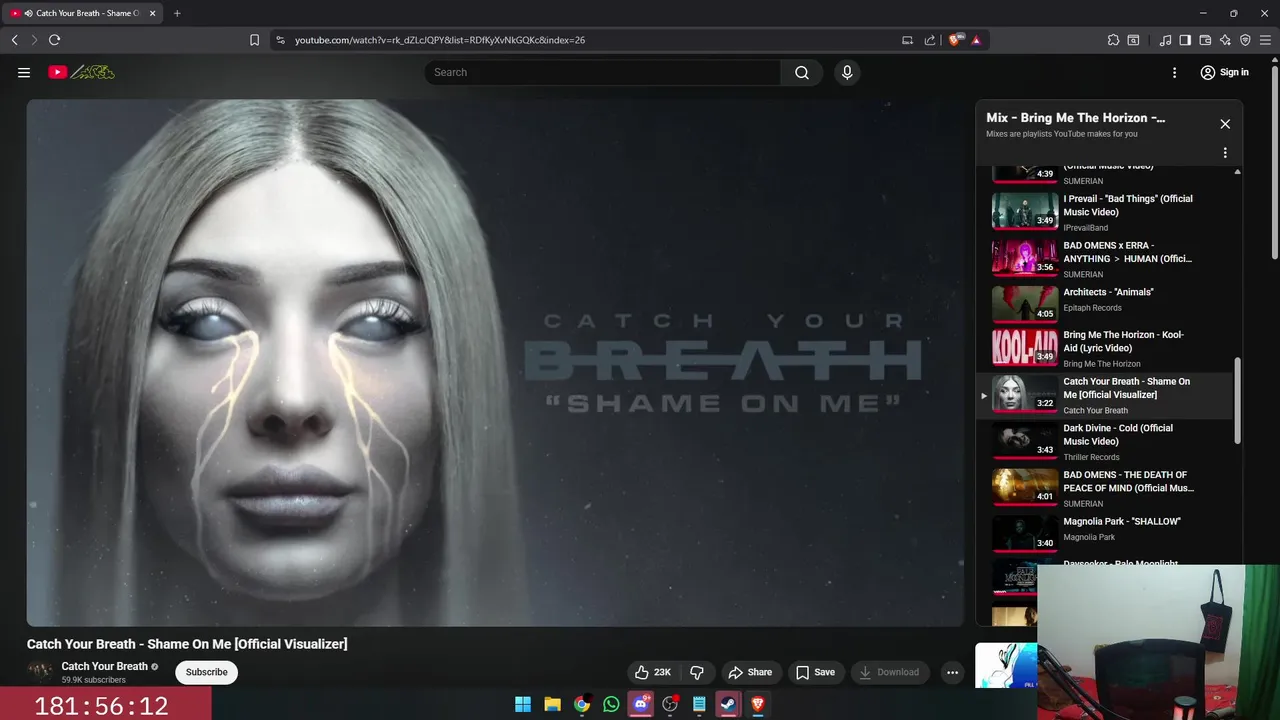Share the video
The height and width of the screenshot is (720, 1280).
[750, 672]
